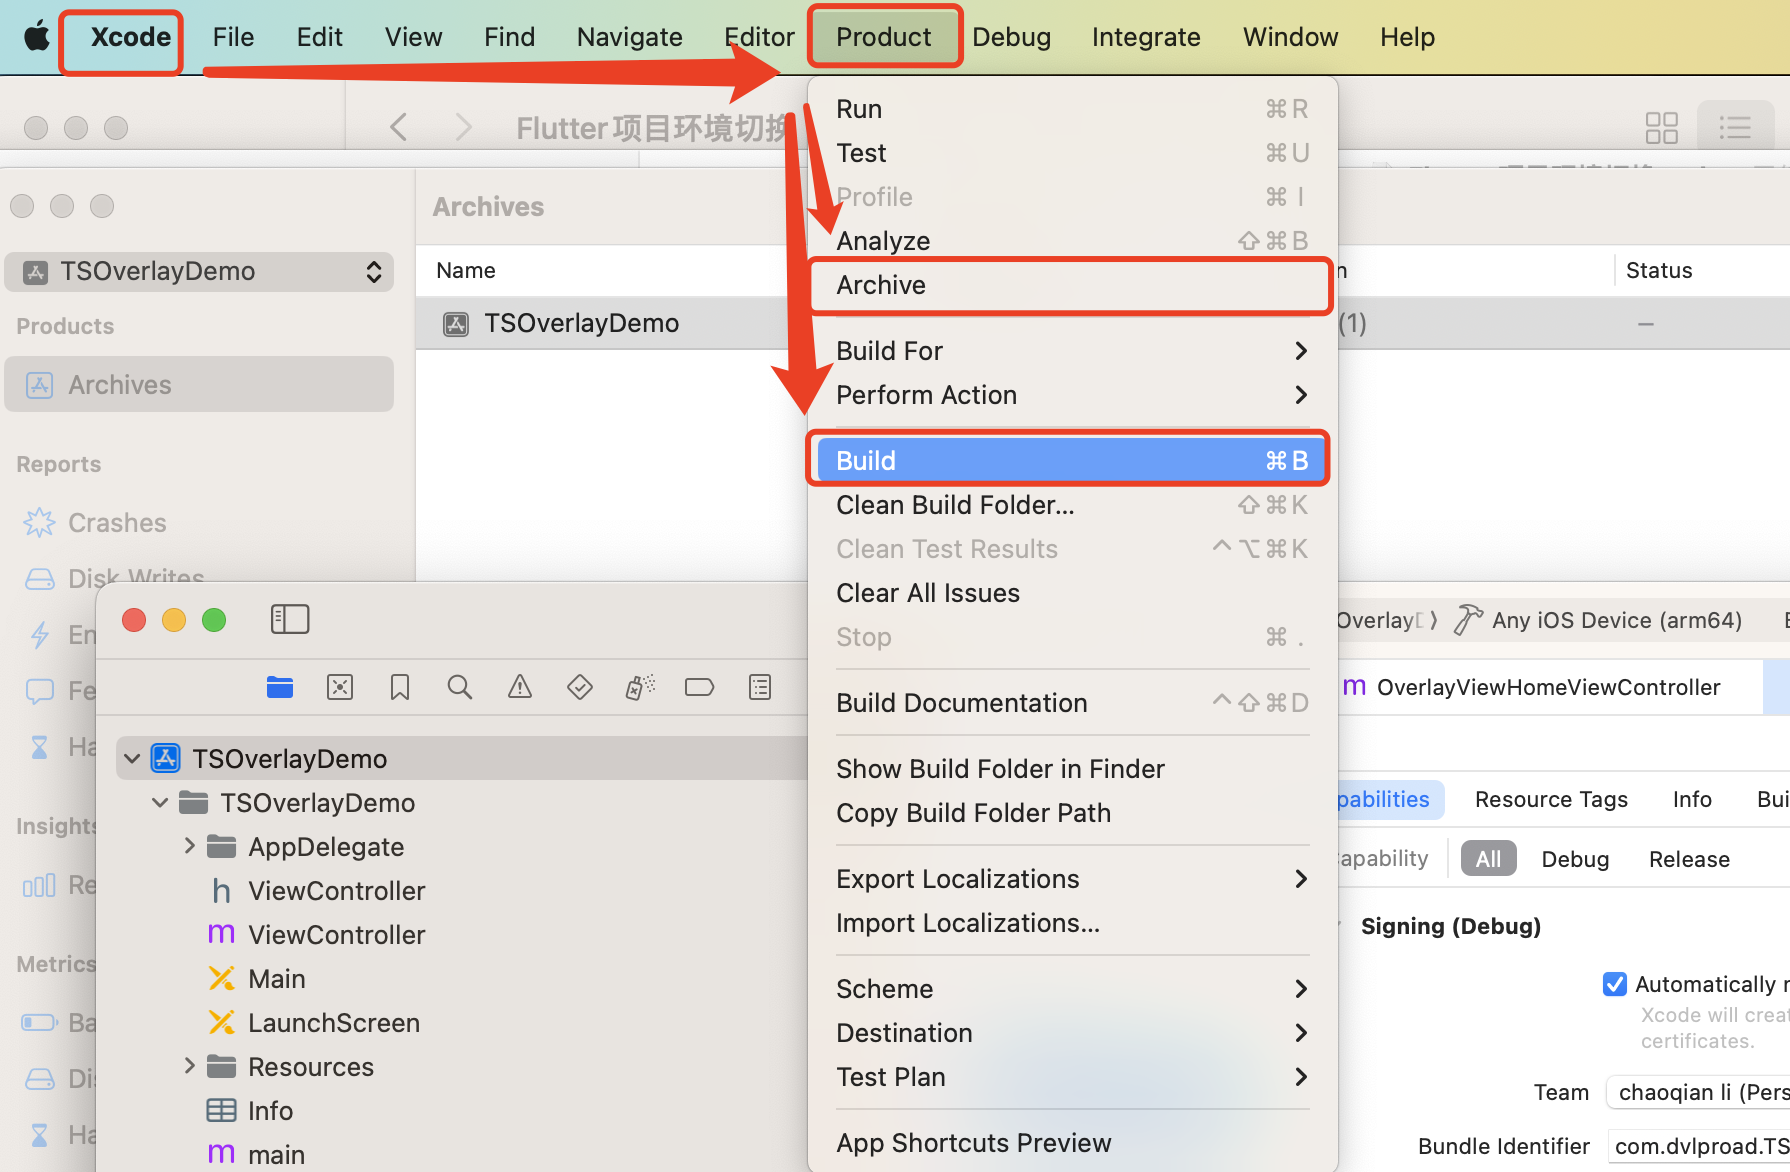Screen dimensions: 1790x1172
Task: Open the Source Control navigator
Action: tap(340, 687)
